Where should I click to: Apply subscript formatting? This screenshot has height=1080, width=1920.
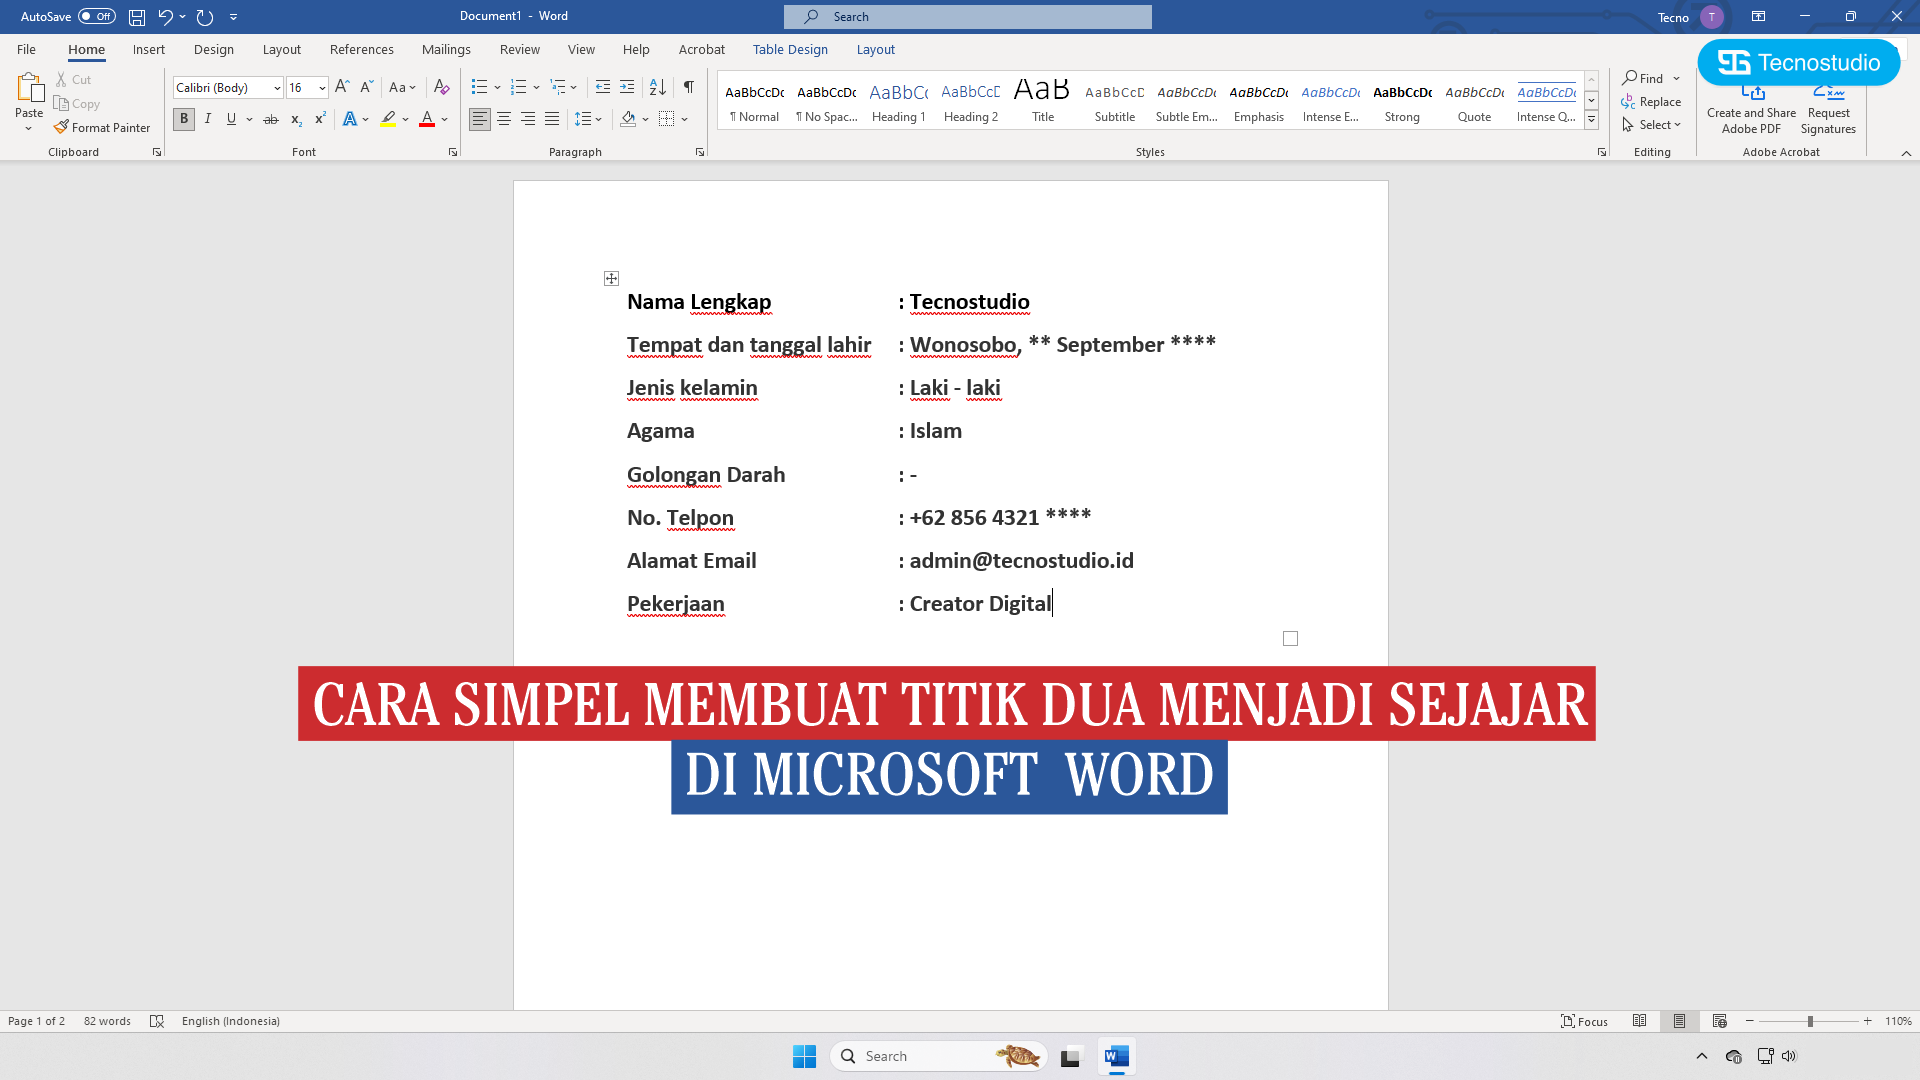(x=296, y=119)
